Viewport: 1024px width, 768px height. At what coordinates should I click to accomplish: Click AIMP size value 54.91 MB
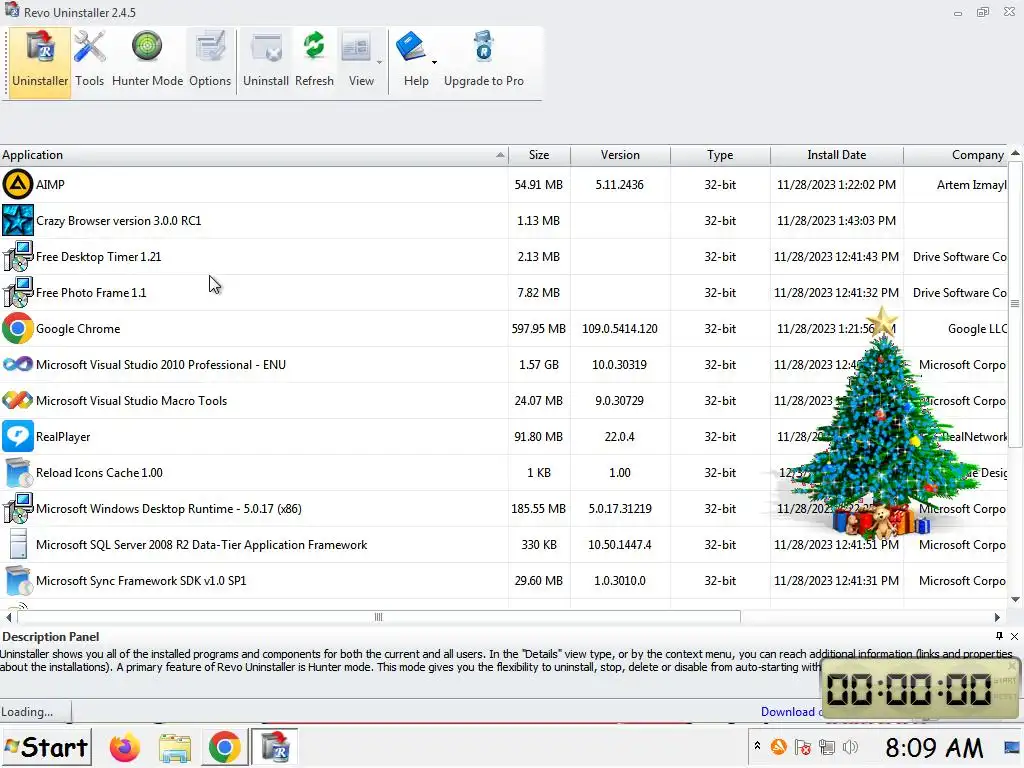click(x=538, y=185)
